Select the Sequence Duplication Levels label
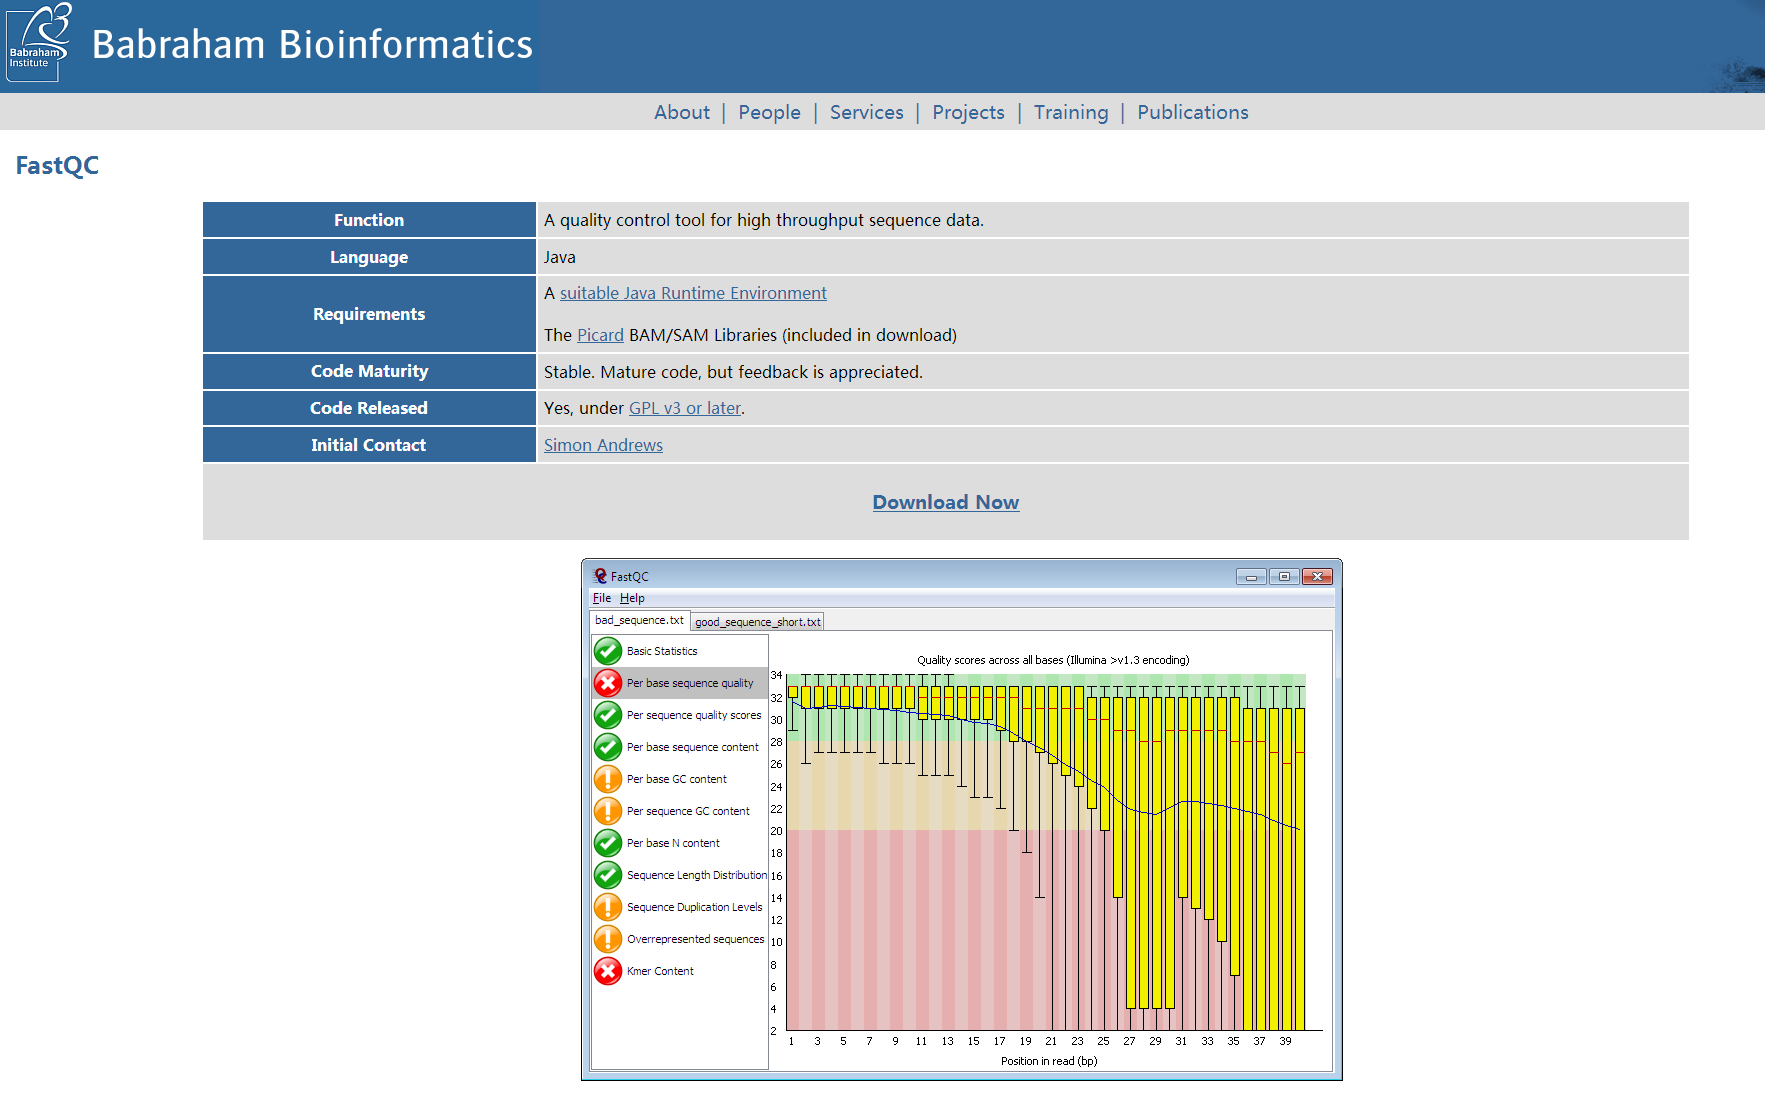 (695, 907)
